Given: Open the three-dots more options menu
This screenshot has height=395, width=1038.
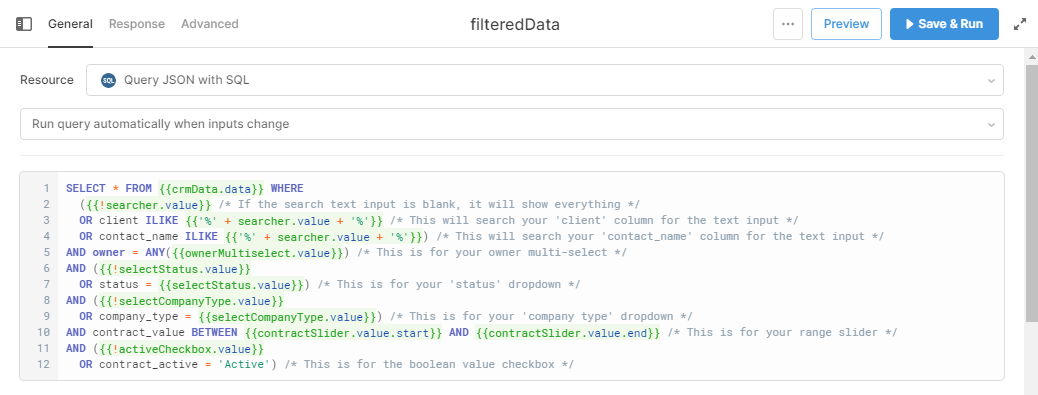Looking at the screenshot, I should (x=788, y=24).
